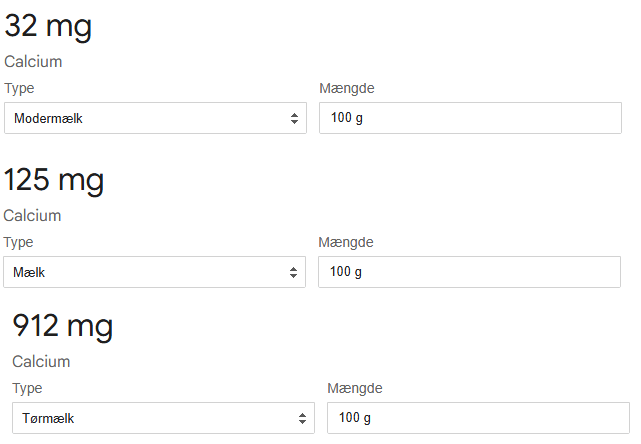This screenshot has width=641, height=444.
Task: Click the up-down arrow icon beside Tørmælk
Action: pos(303,419)
